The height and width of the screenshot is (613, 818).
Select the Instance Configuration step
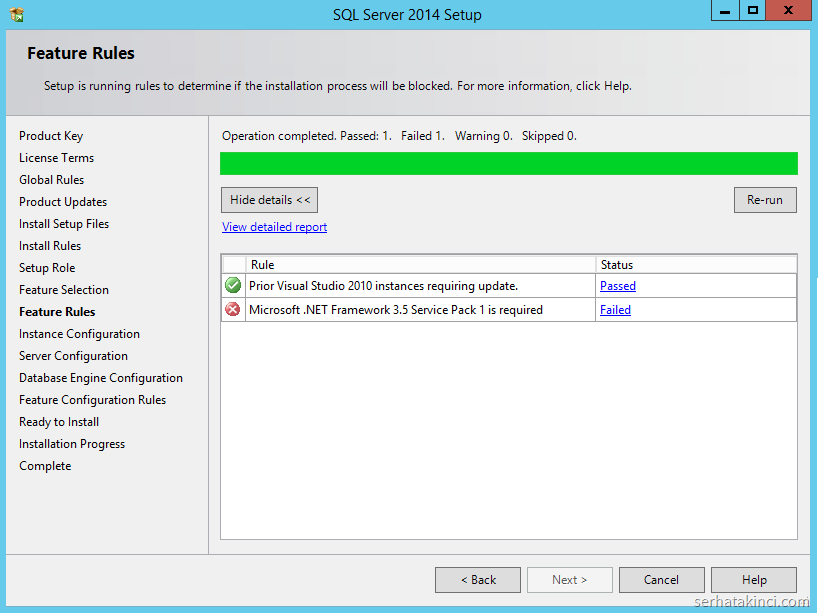coord(79,334)
